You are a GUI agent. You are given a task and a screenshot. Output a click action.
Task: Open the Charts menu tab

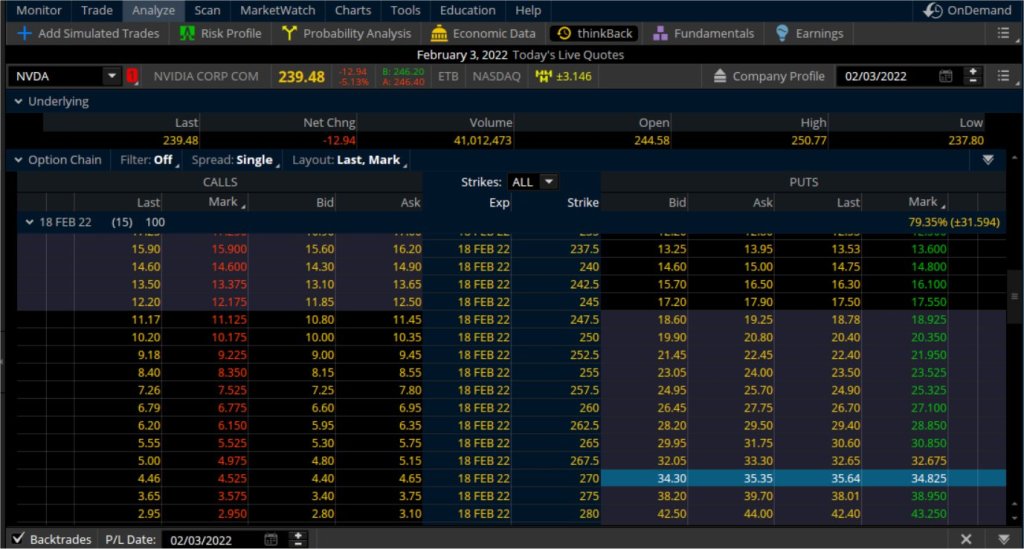point(353,10)
